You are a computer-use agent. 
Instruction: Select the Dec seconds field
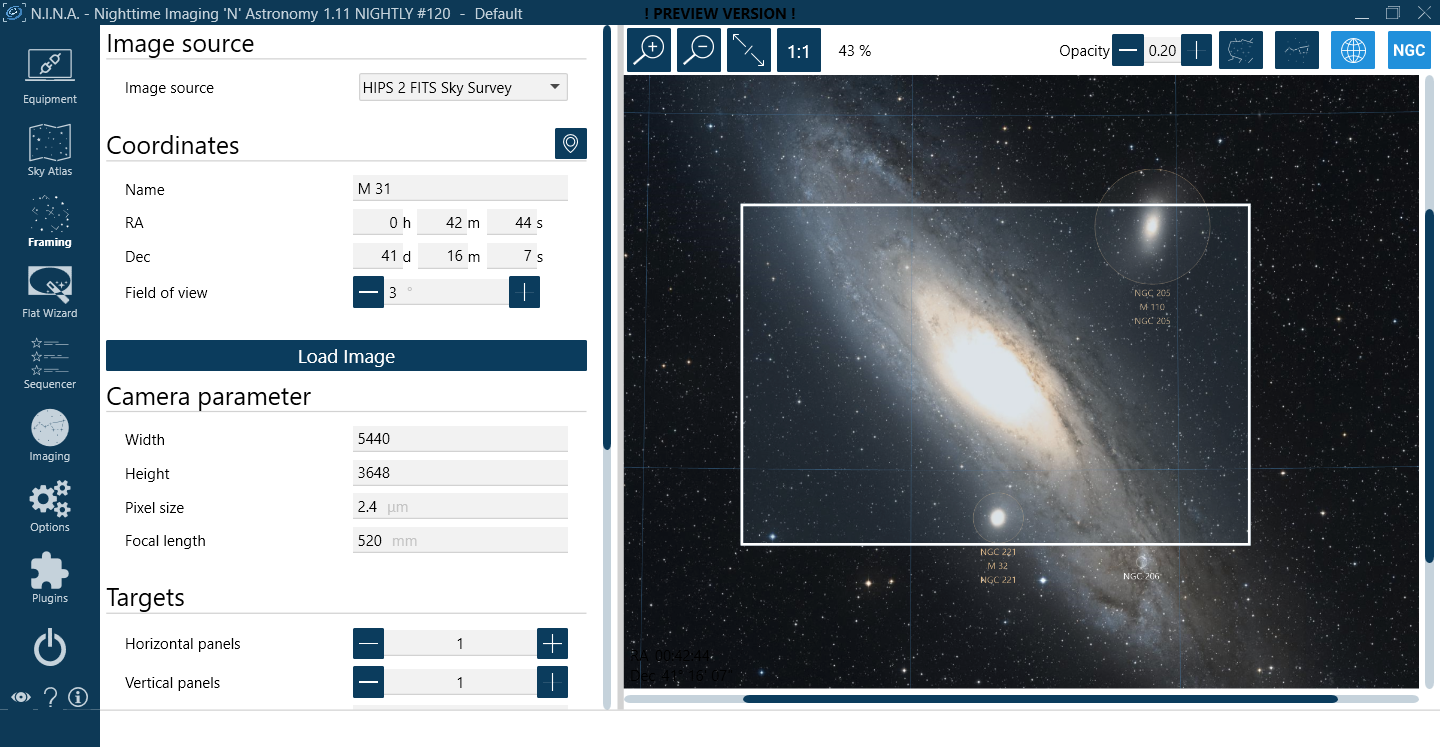coord(510,257)
